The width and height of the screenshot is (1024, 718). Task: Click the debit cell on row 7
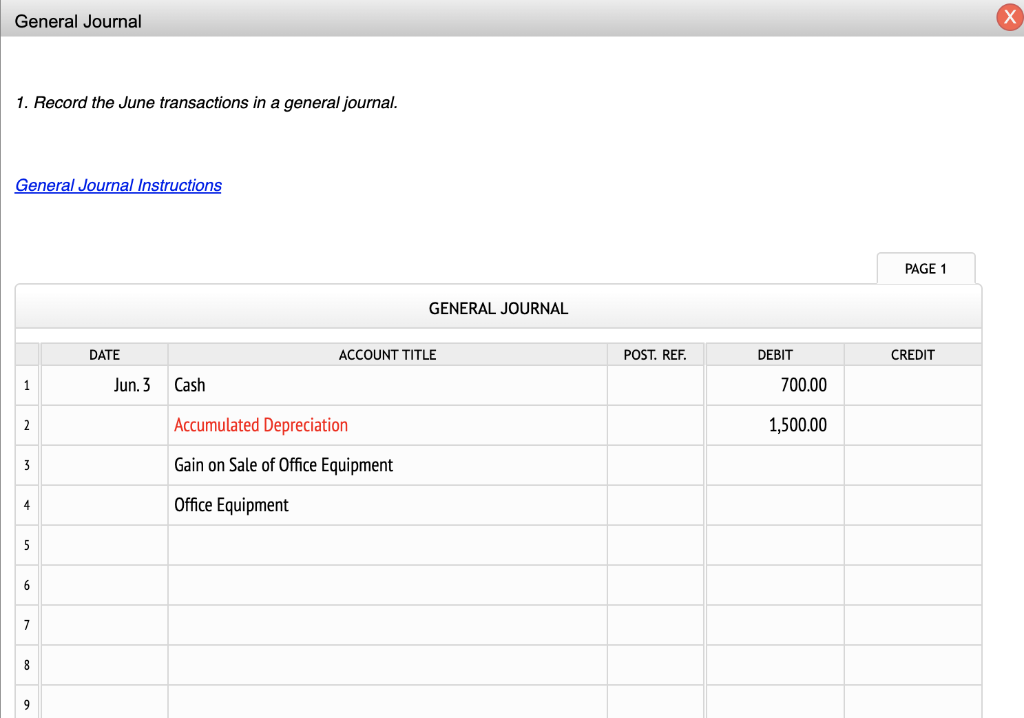[x=774, y=625]
